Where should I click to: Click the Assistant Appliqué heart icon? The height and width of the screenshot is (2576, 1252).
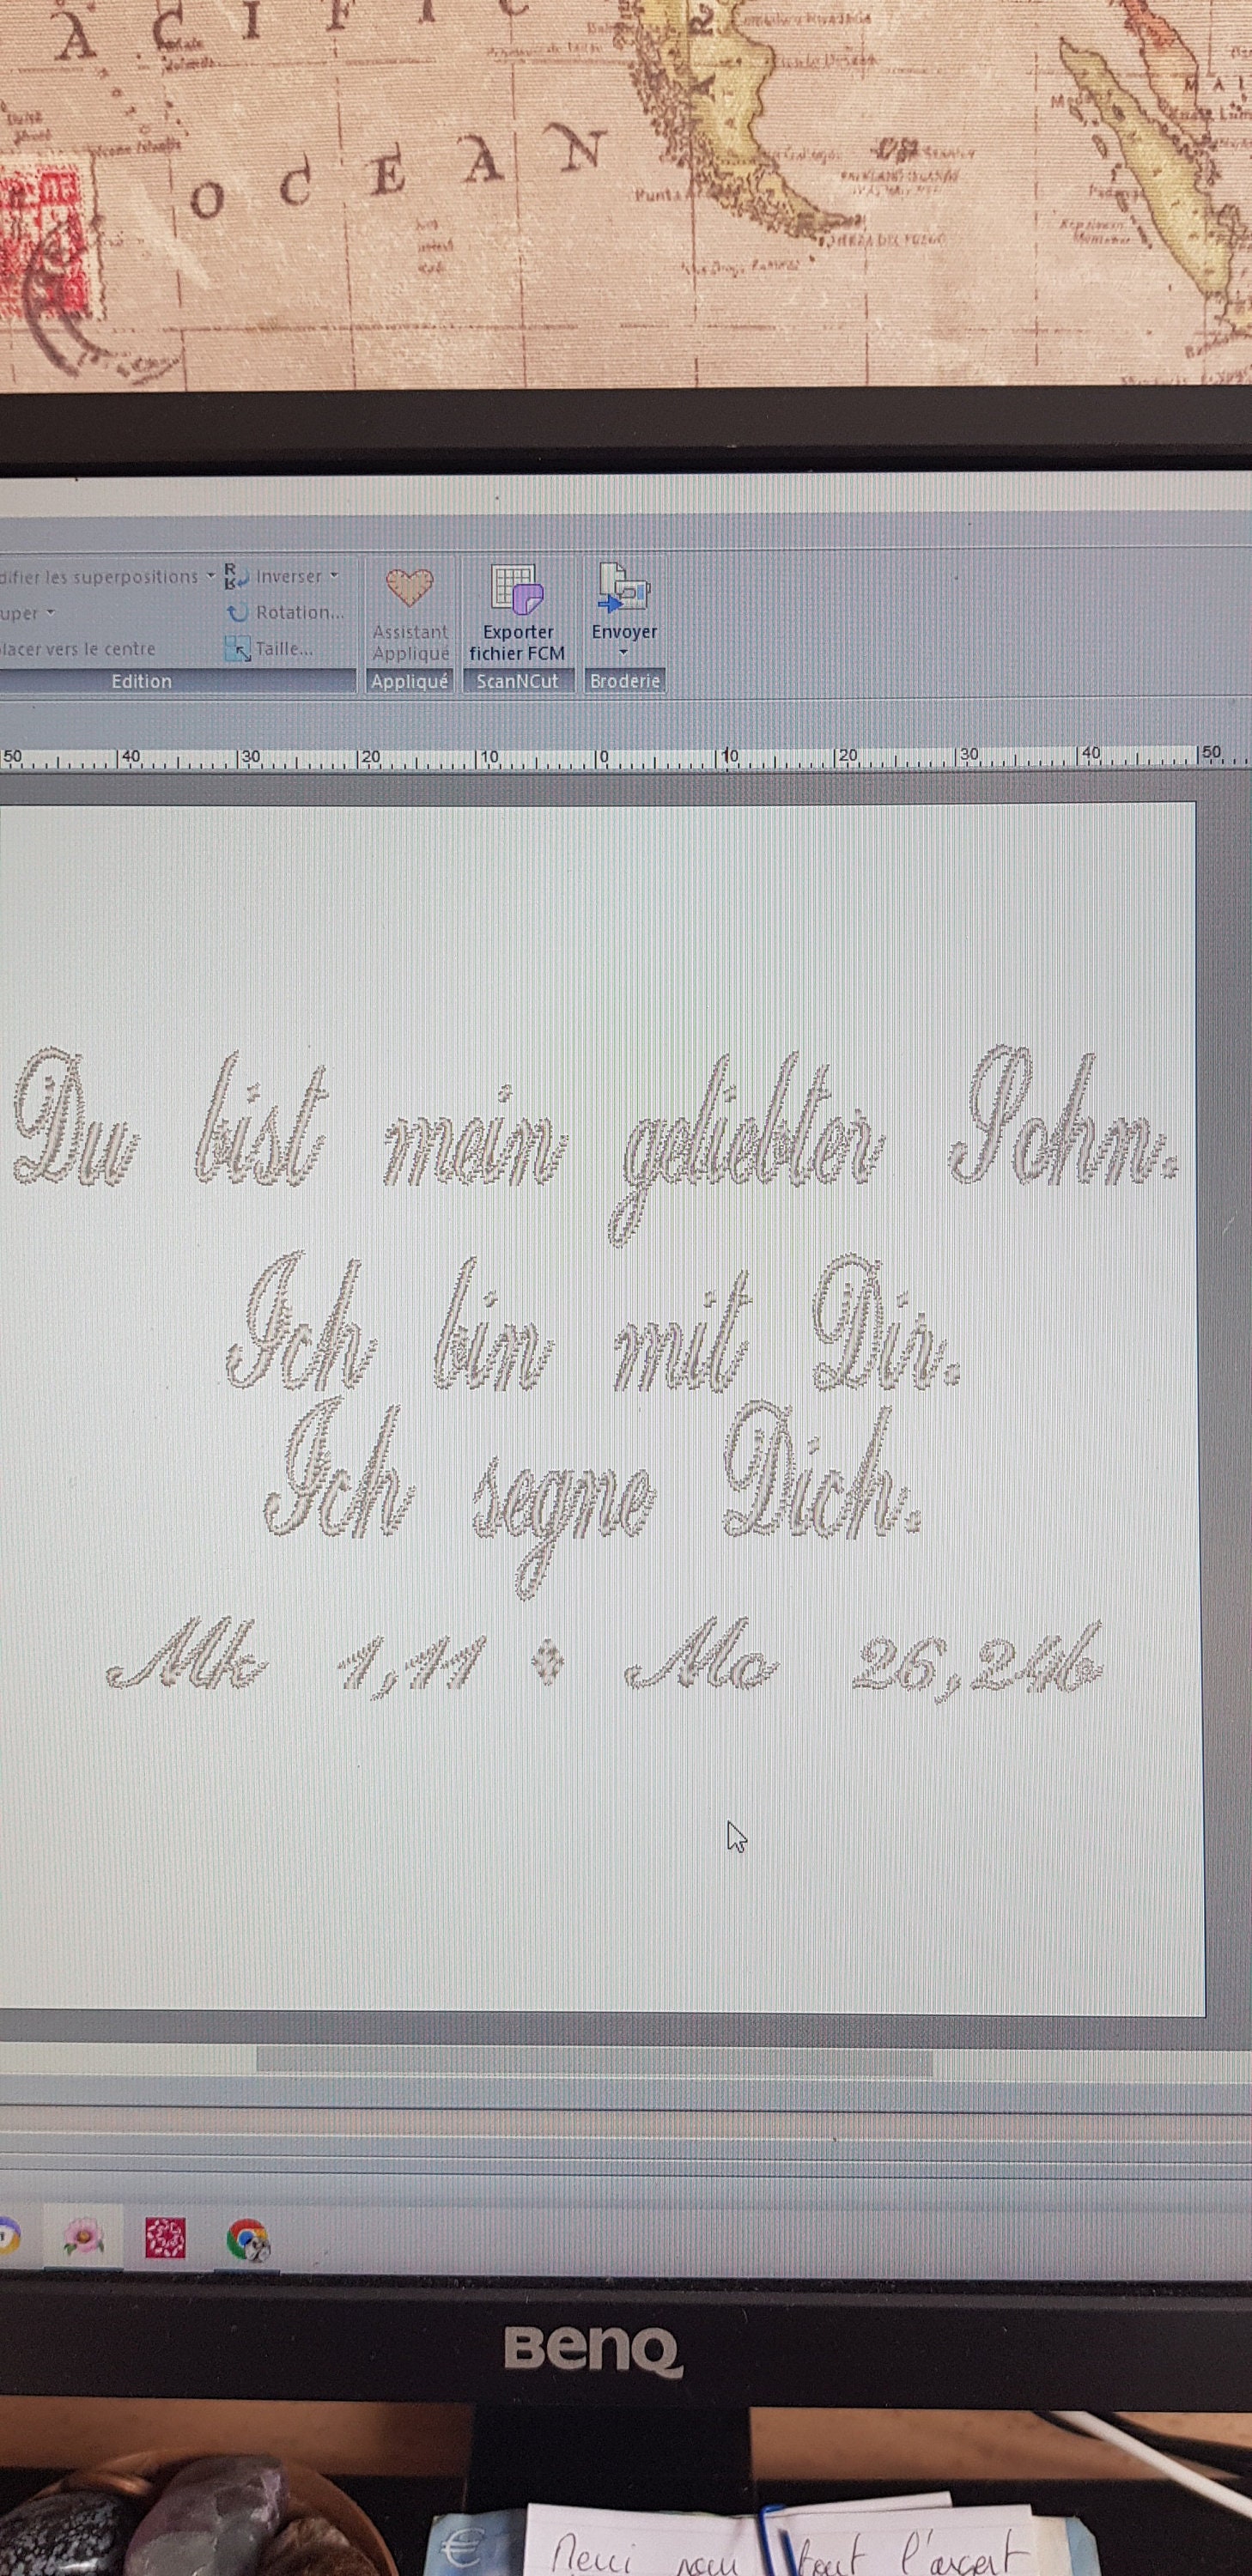pyautogui.click(x=410, y=587)
